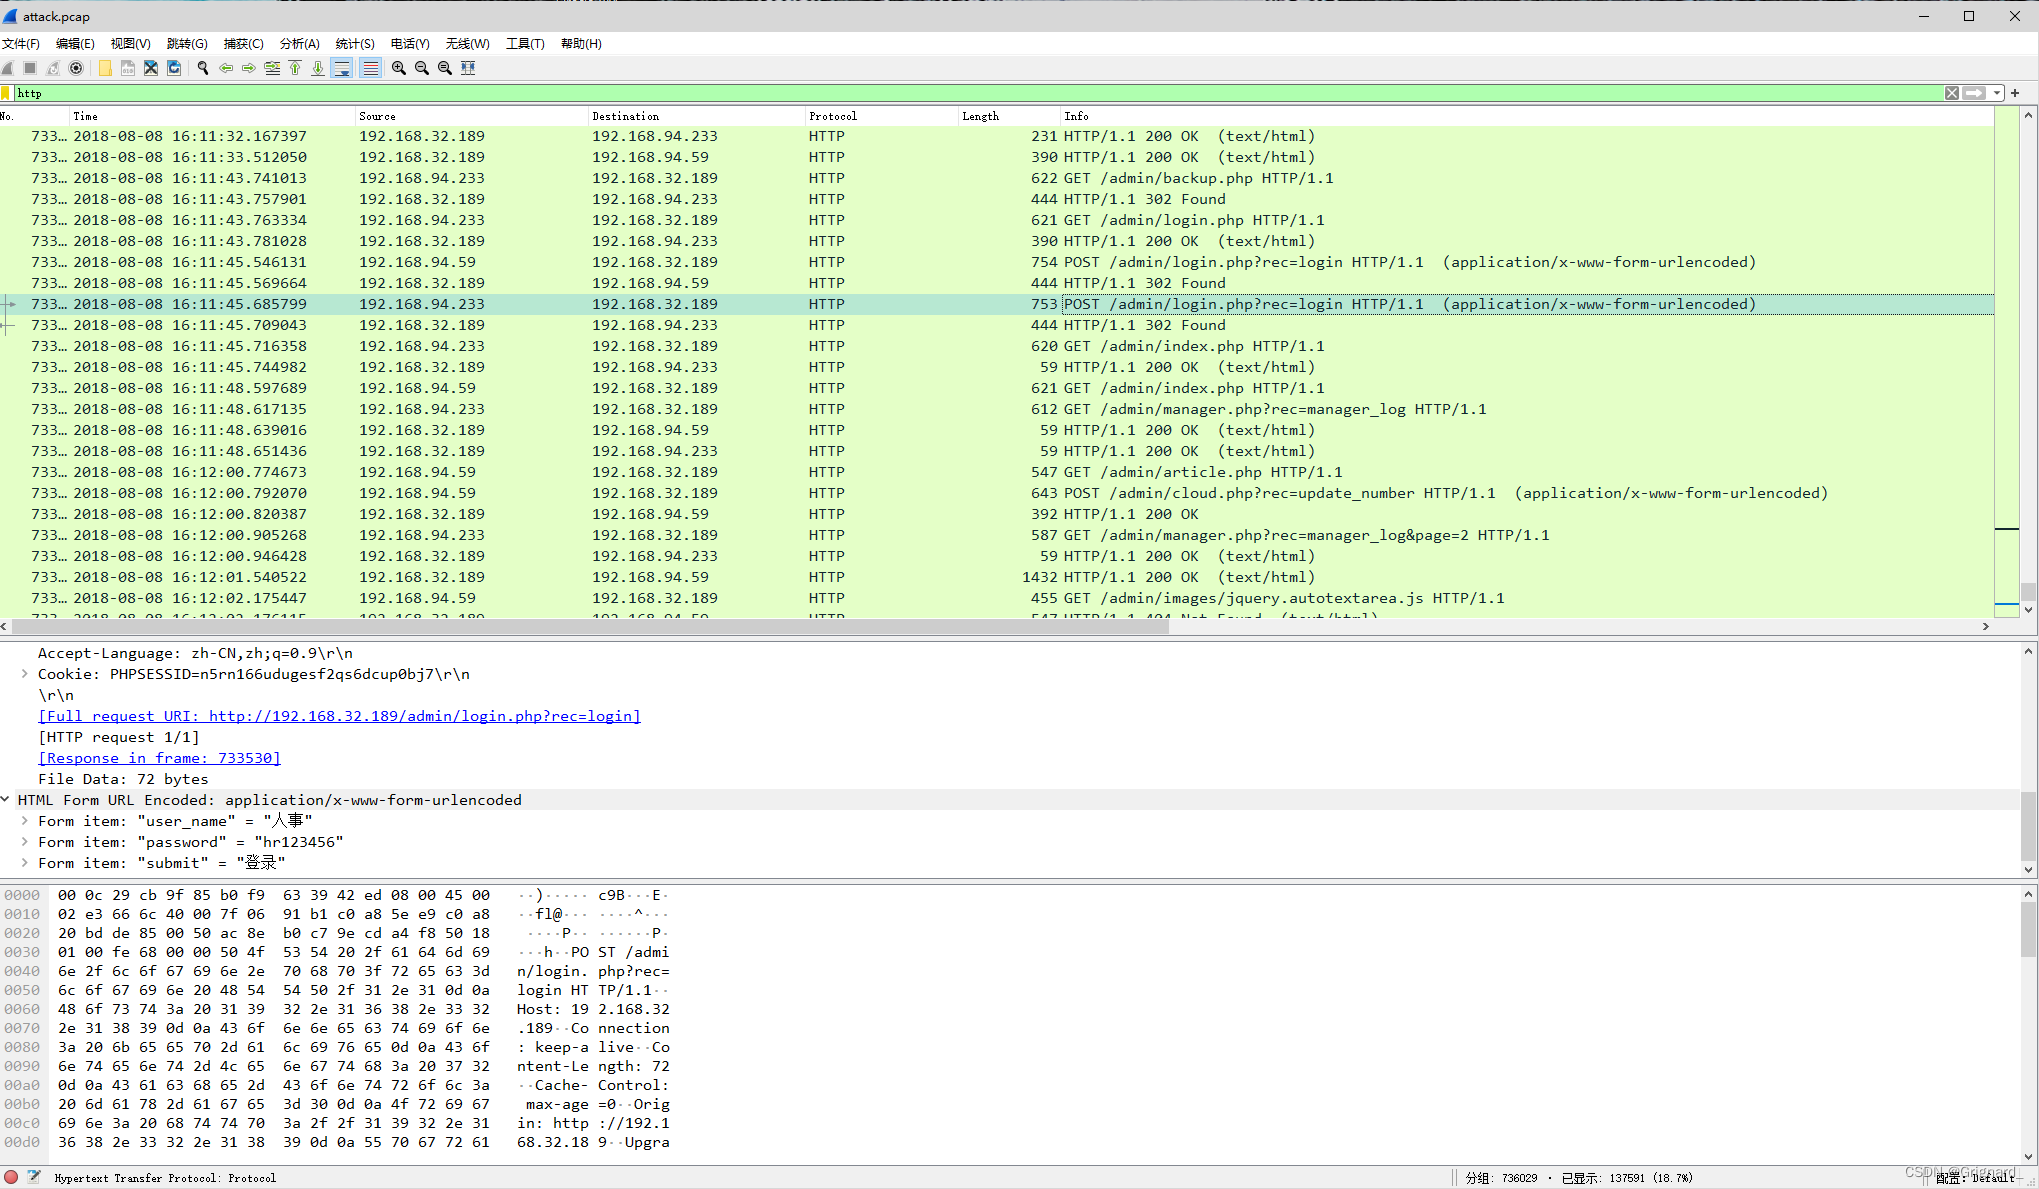Click the reload capture file icon

[x=174, y=68]
